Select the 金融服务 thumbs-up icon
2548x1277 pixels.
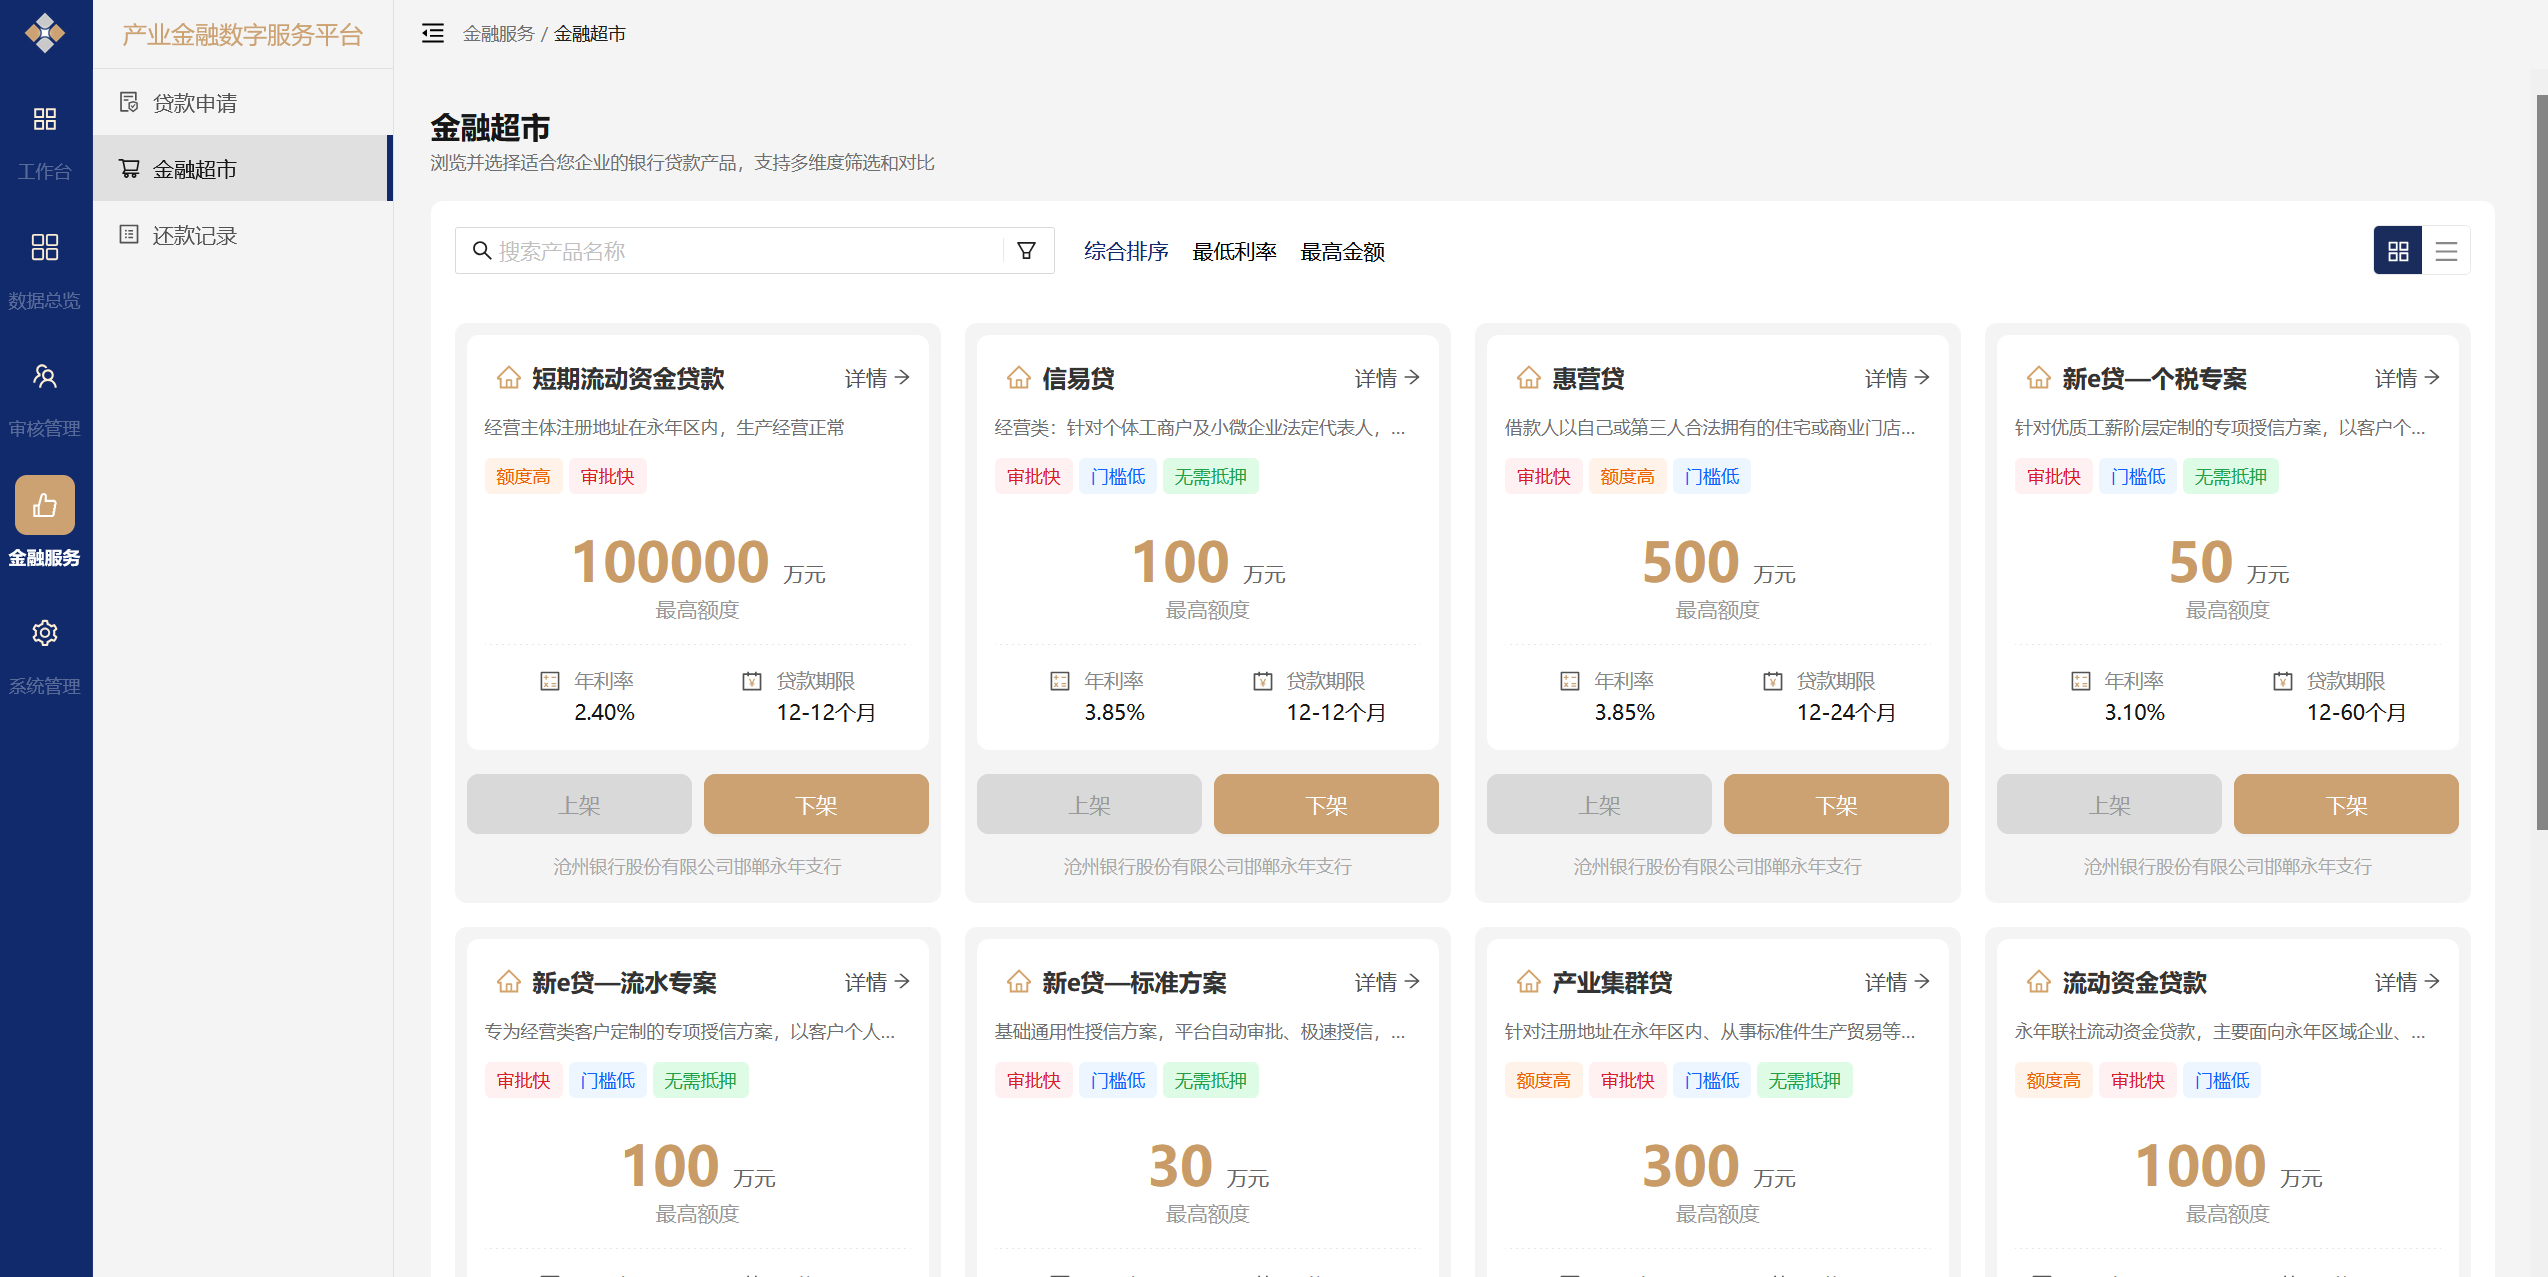pyautogui.click(x=45, y=505)
